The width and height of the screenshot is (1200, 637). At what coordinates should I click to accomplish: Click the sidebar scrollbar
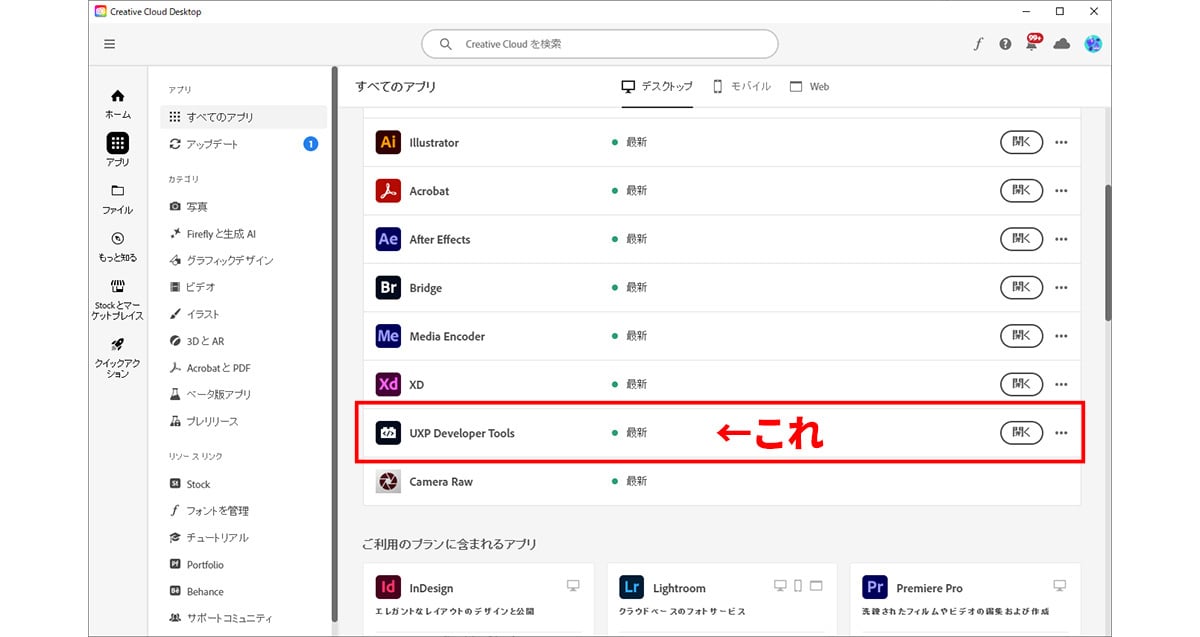[335, 345]
